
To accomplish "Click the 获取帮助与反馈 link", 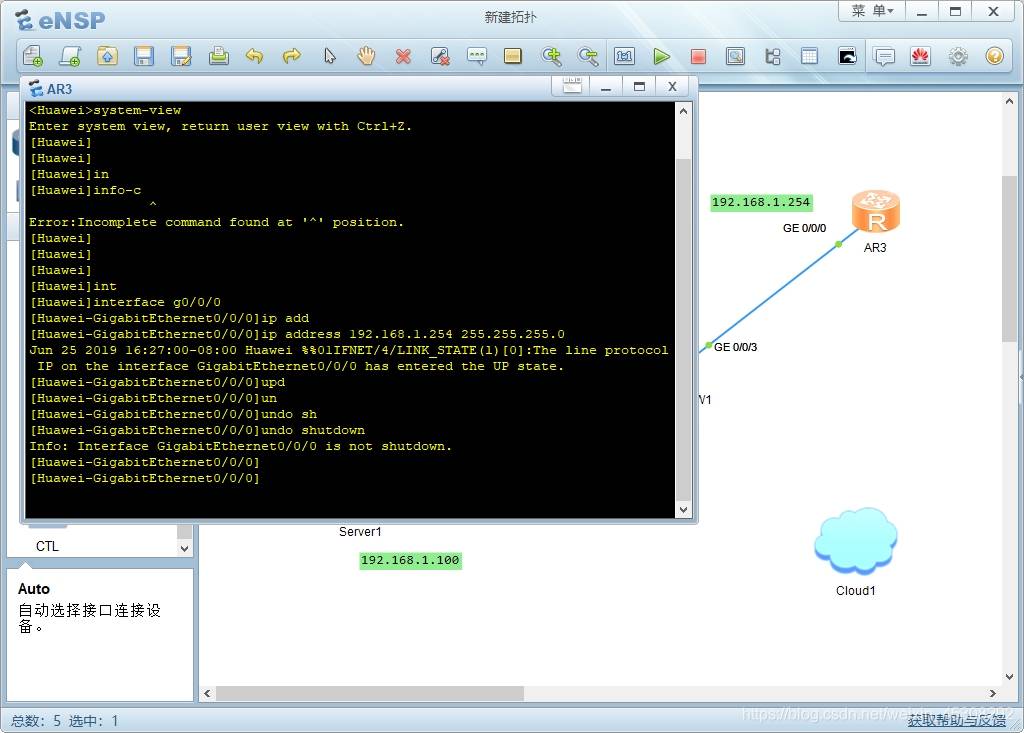I will coord(956,720).
